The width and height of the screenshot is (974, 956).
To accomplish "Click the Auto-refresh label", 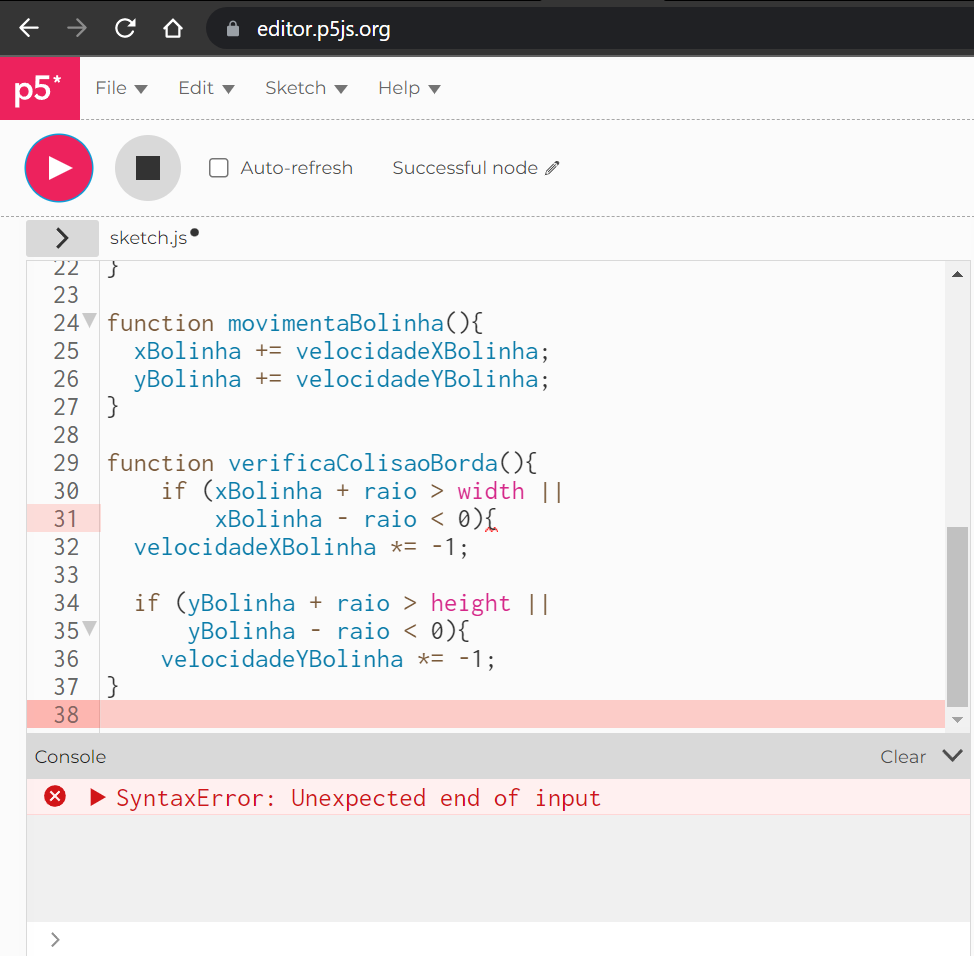I will [x=297, y=168].
